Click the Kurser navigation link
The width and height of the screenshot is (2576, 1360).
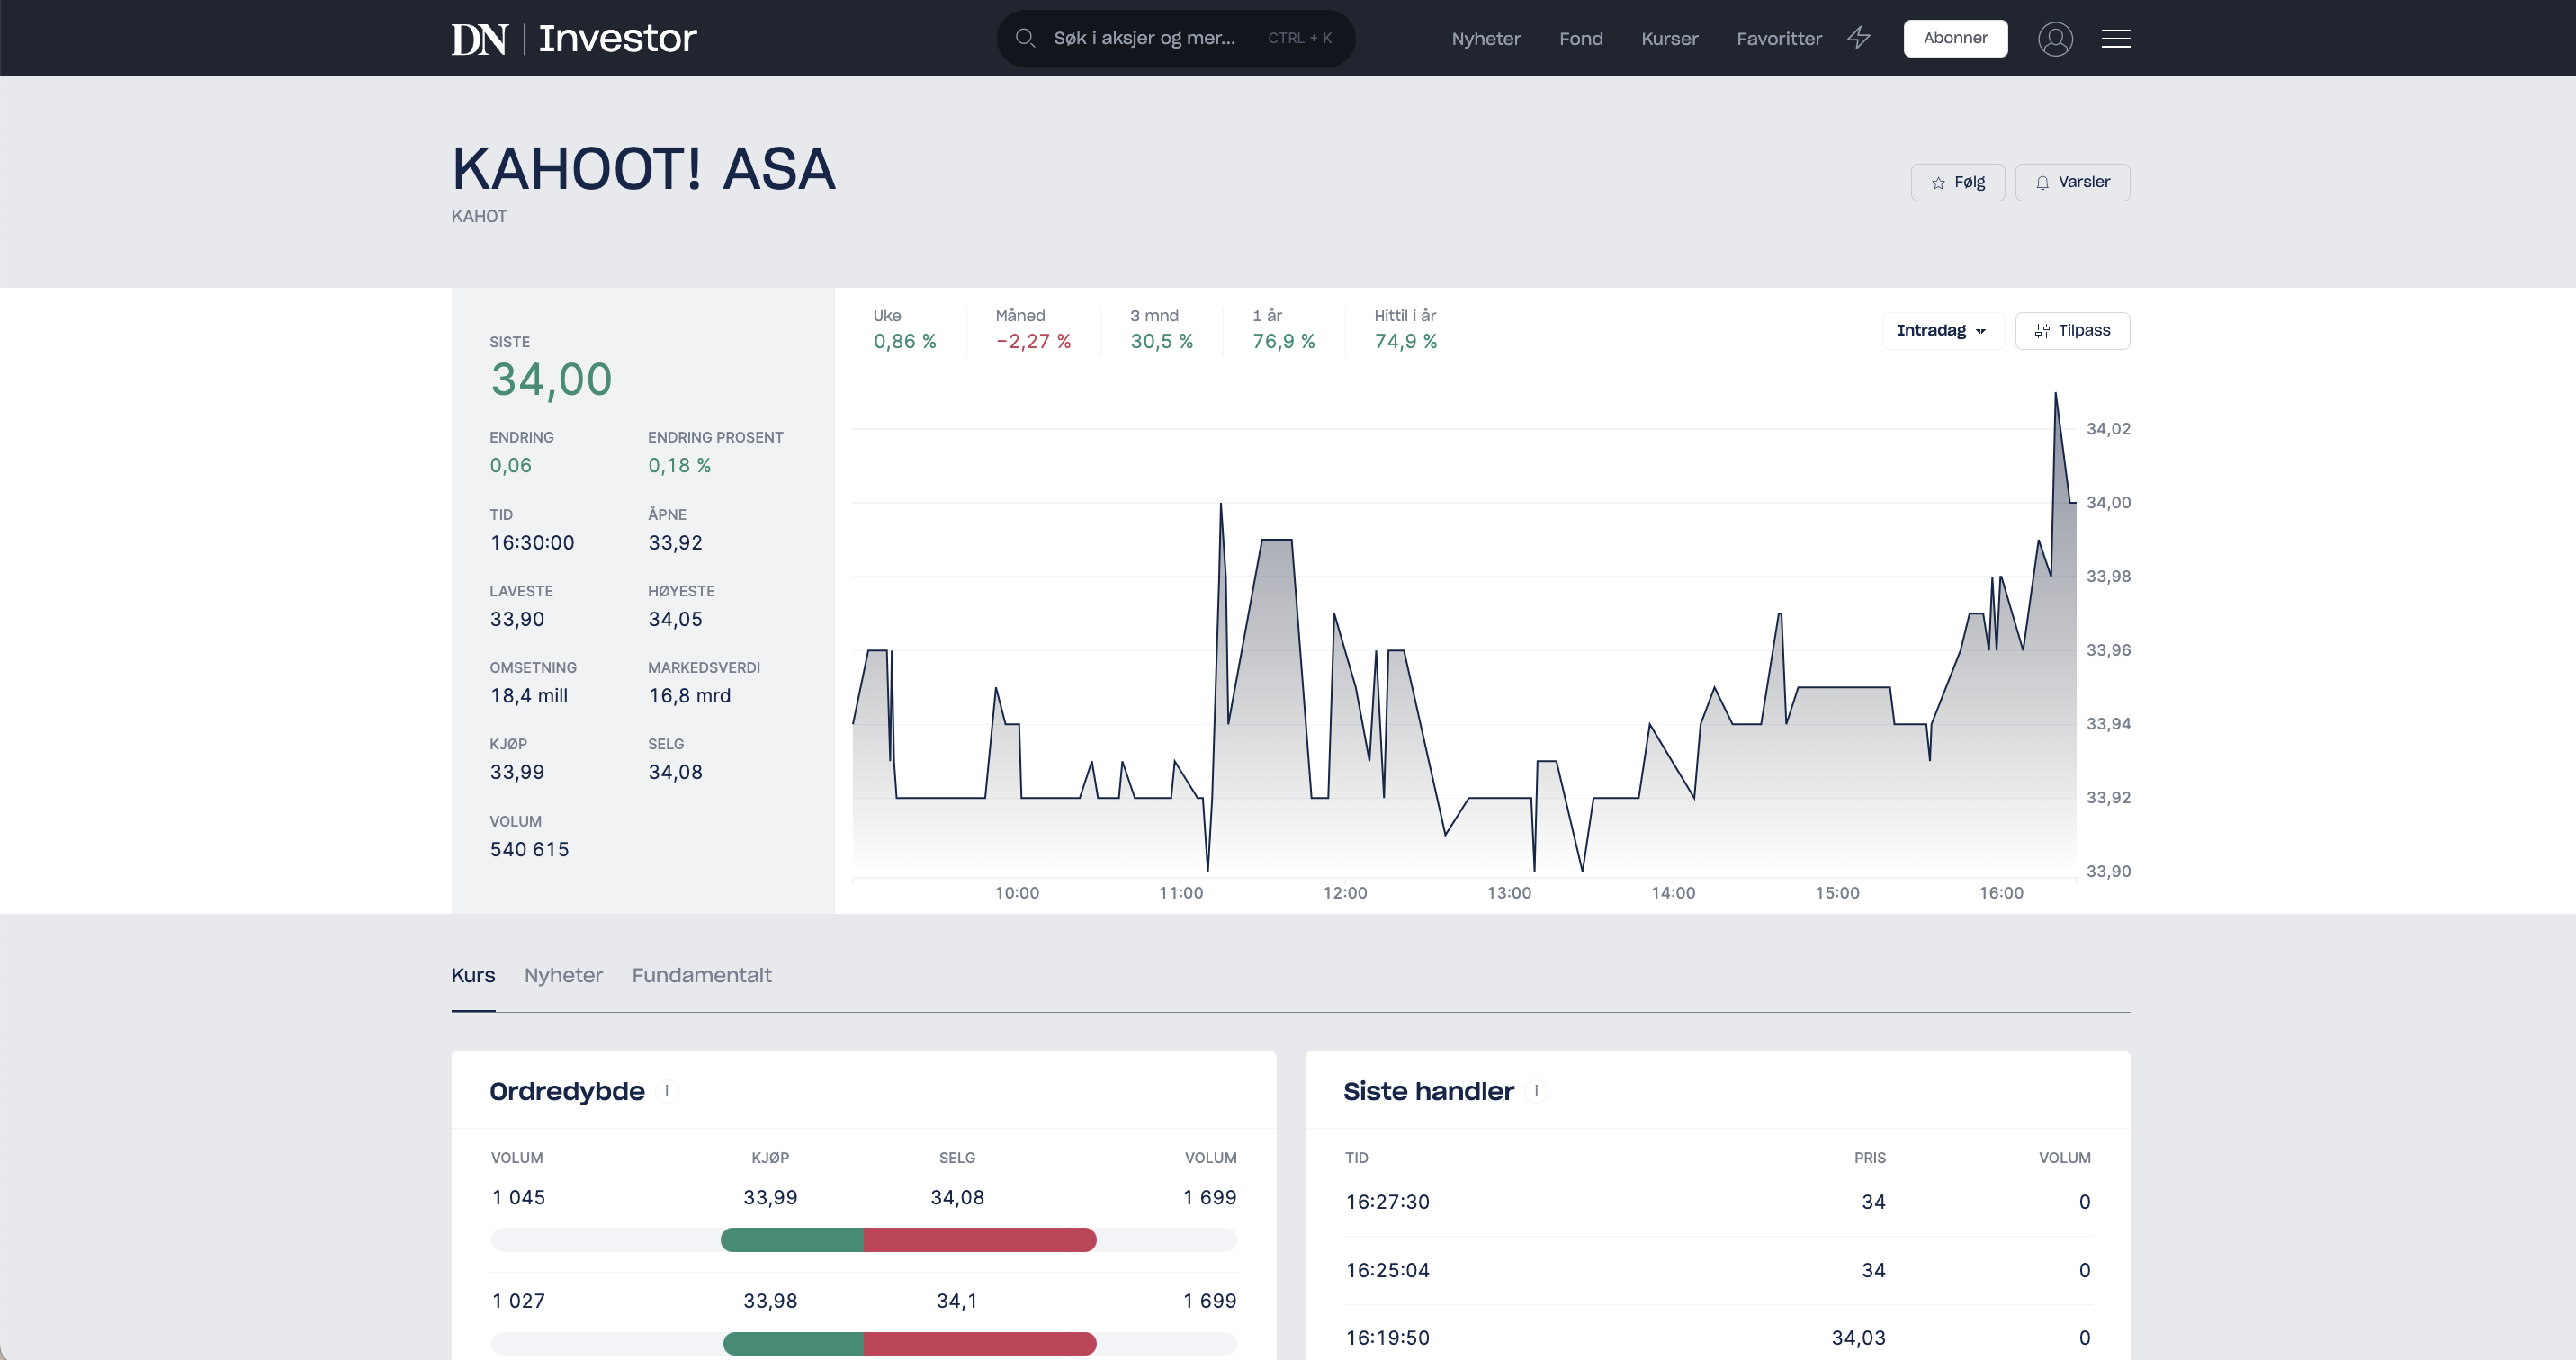1669,38
